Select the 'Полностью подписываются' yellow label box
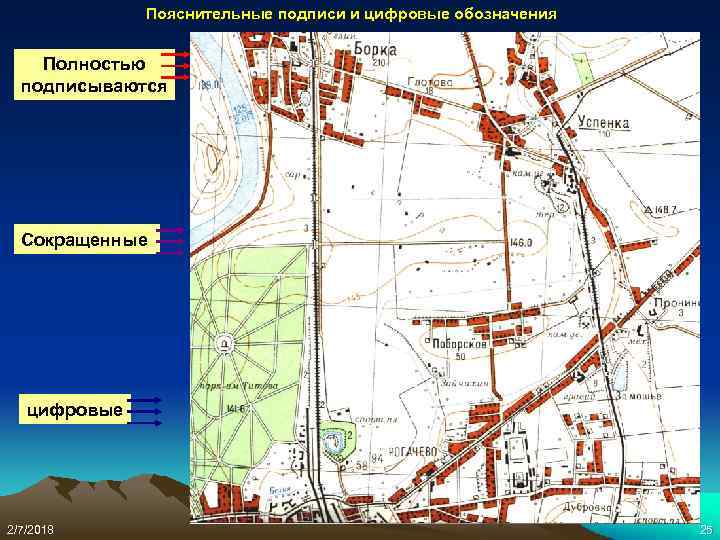Viewport: 720px width, 540px height. tap(94, 74)
